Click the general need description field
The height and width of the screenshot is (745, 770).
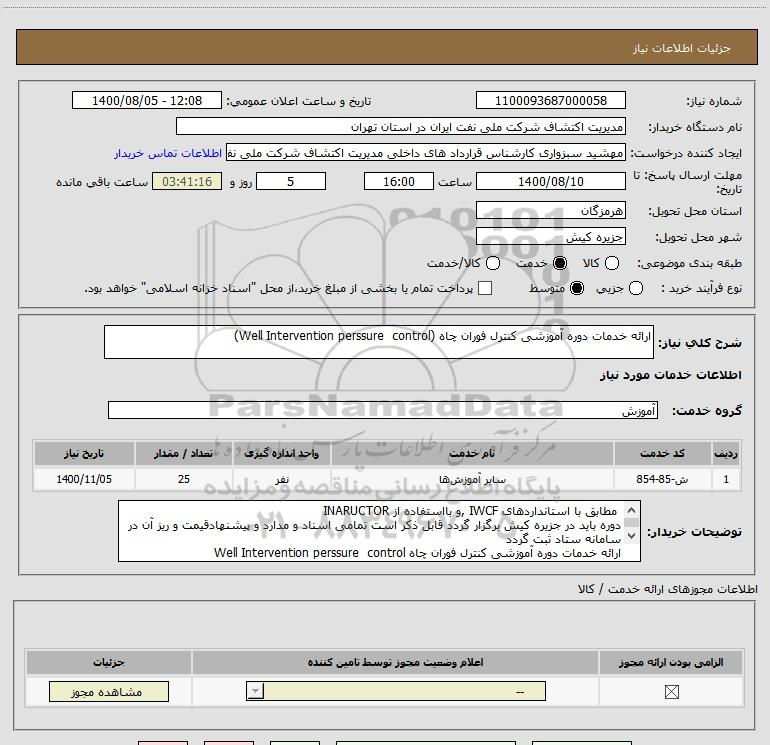[379, 342]
